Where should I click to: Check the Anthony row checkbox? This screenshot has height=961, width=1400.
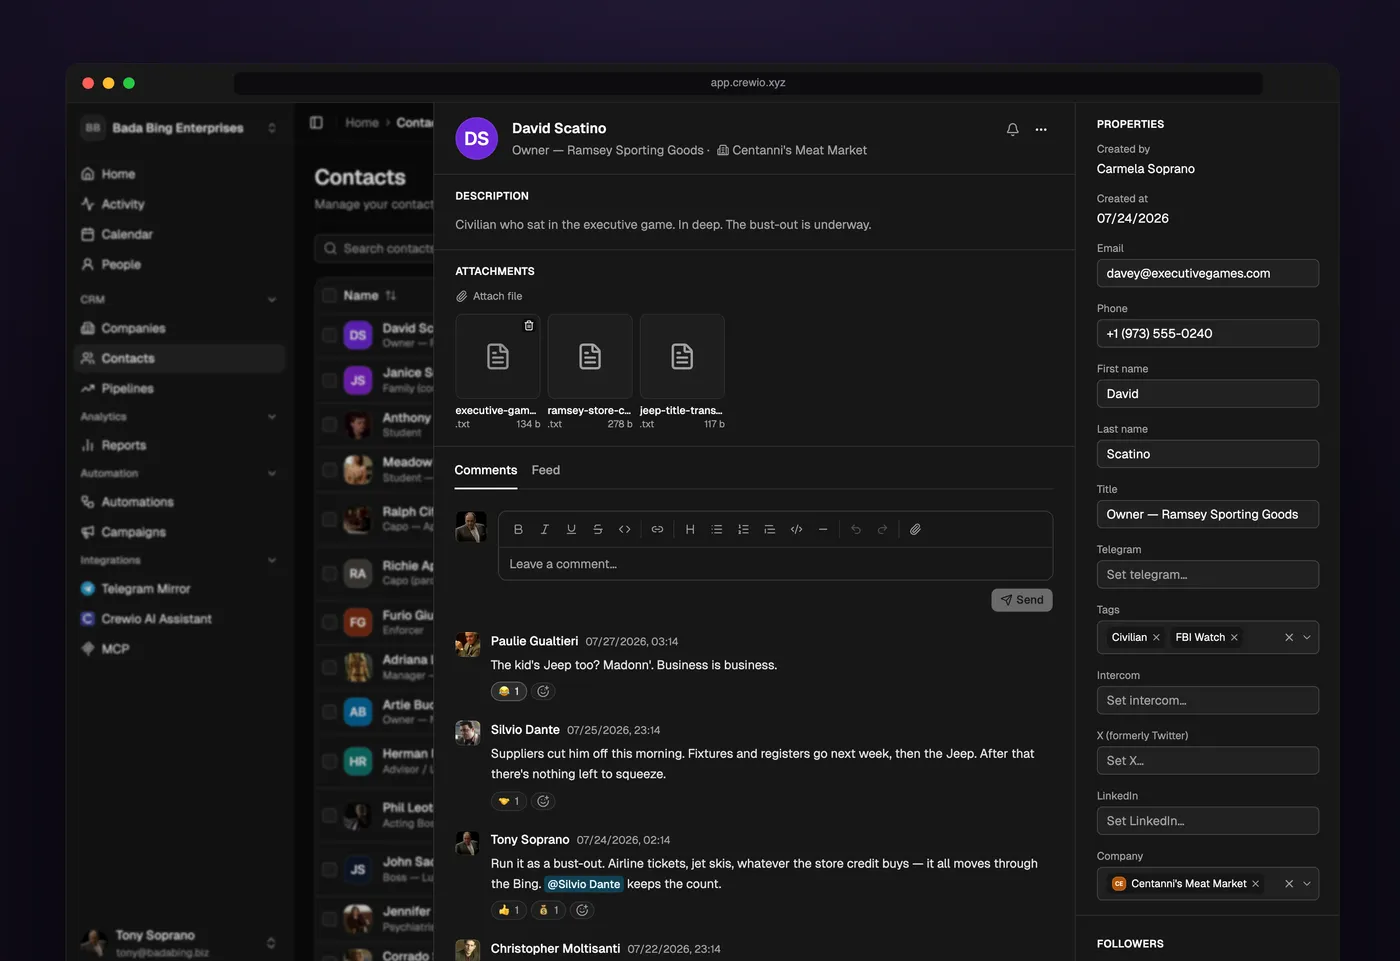(x=329, y=425)
